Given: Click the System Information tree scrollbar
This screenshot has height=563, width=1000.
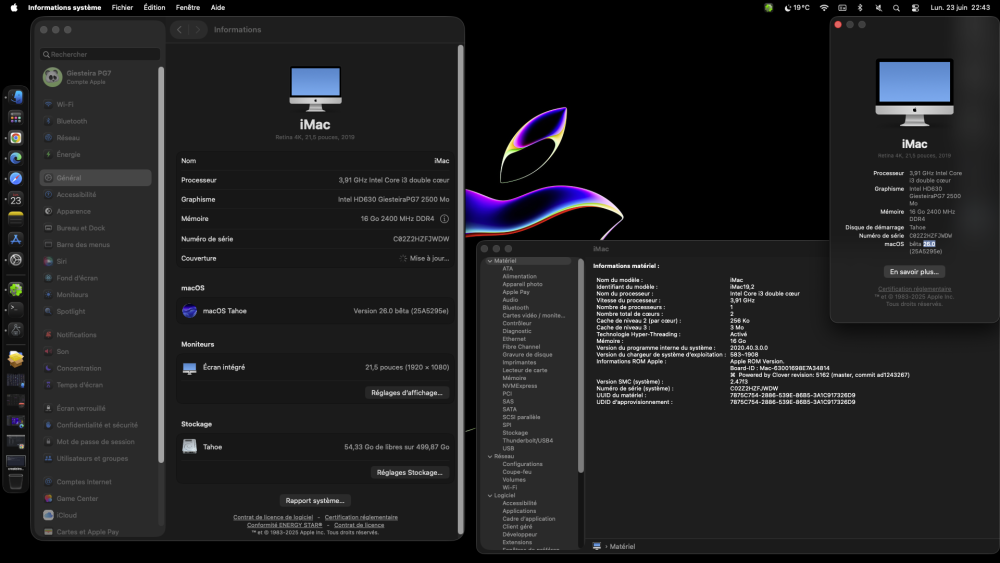Looking at the screenshot, I should [x=580, y=366].
